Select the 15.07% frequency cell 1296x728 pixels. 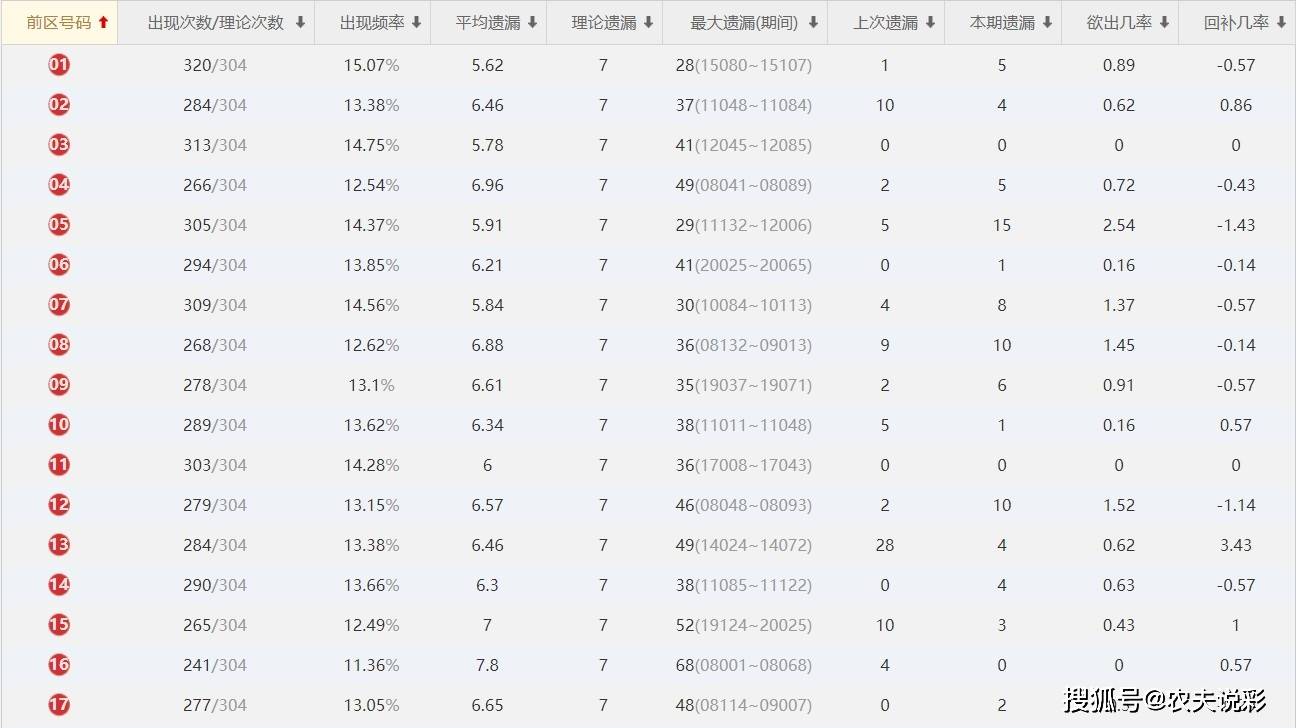click(372, 65)
